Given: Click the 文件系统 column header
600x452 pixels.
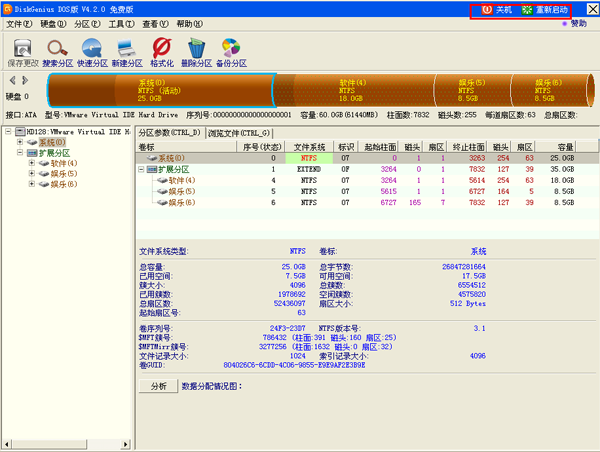Looking at the screenshot, I should [309, 147].
